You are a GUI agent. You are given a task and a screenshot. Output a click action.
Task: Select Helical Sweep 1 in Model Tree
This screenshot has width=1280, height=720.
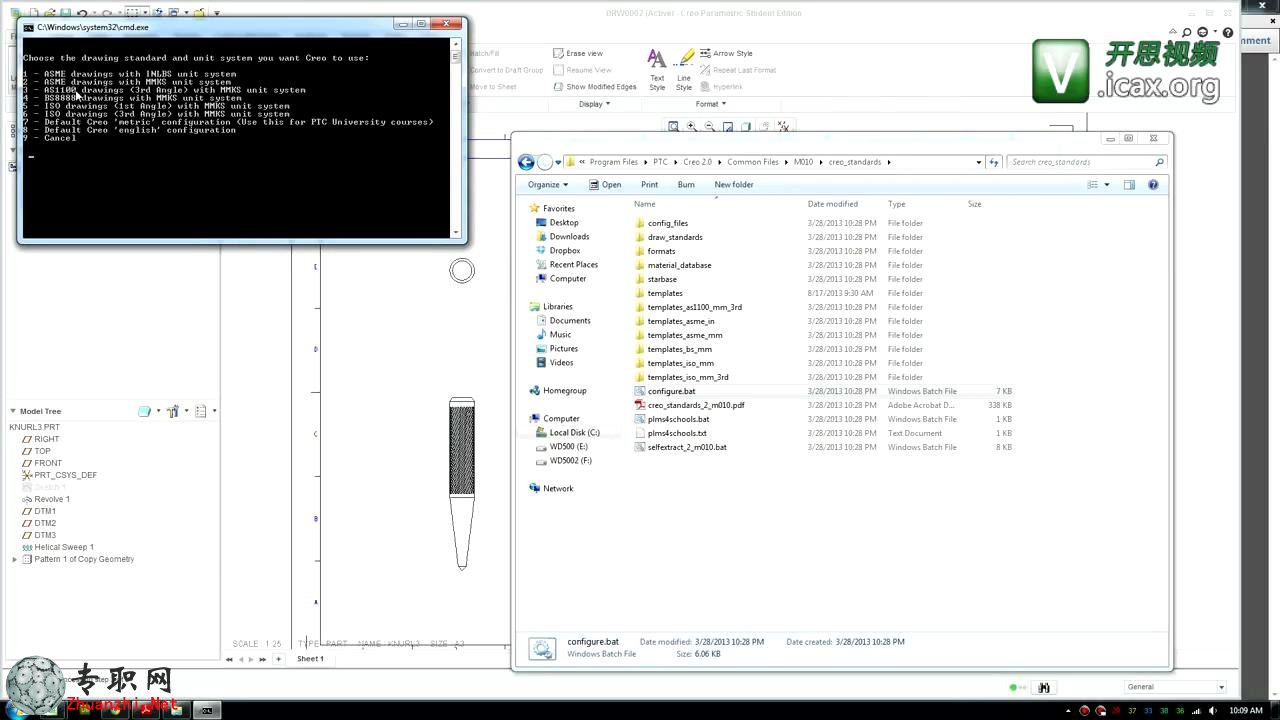pyautogui.click(x=64, y=547)
